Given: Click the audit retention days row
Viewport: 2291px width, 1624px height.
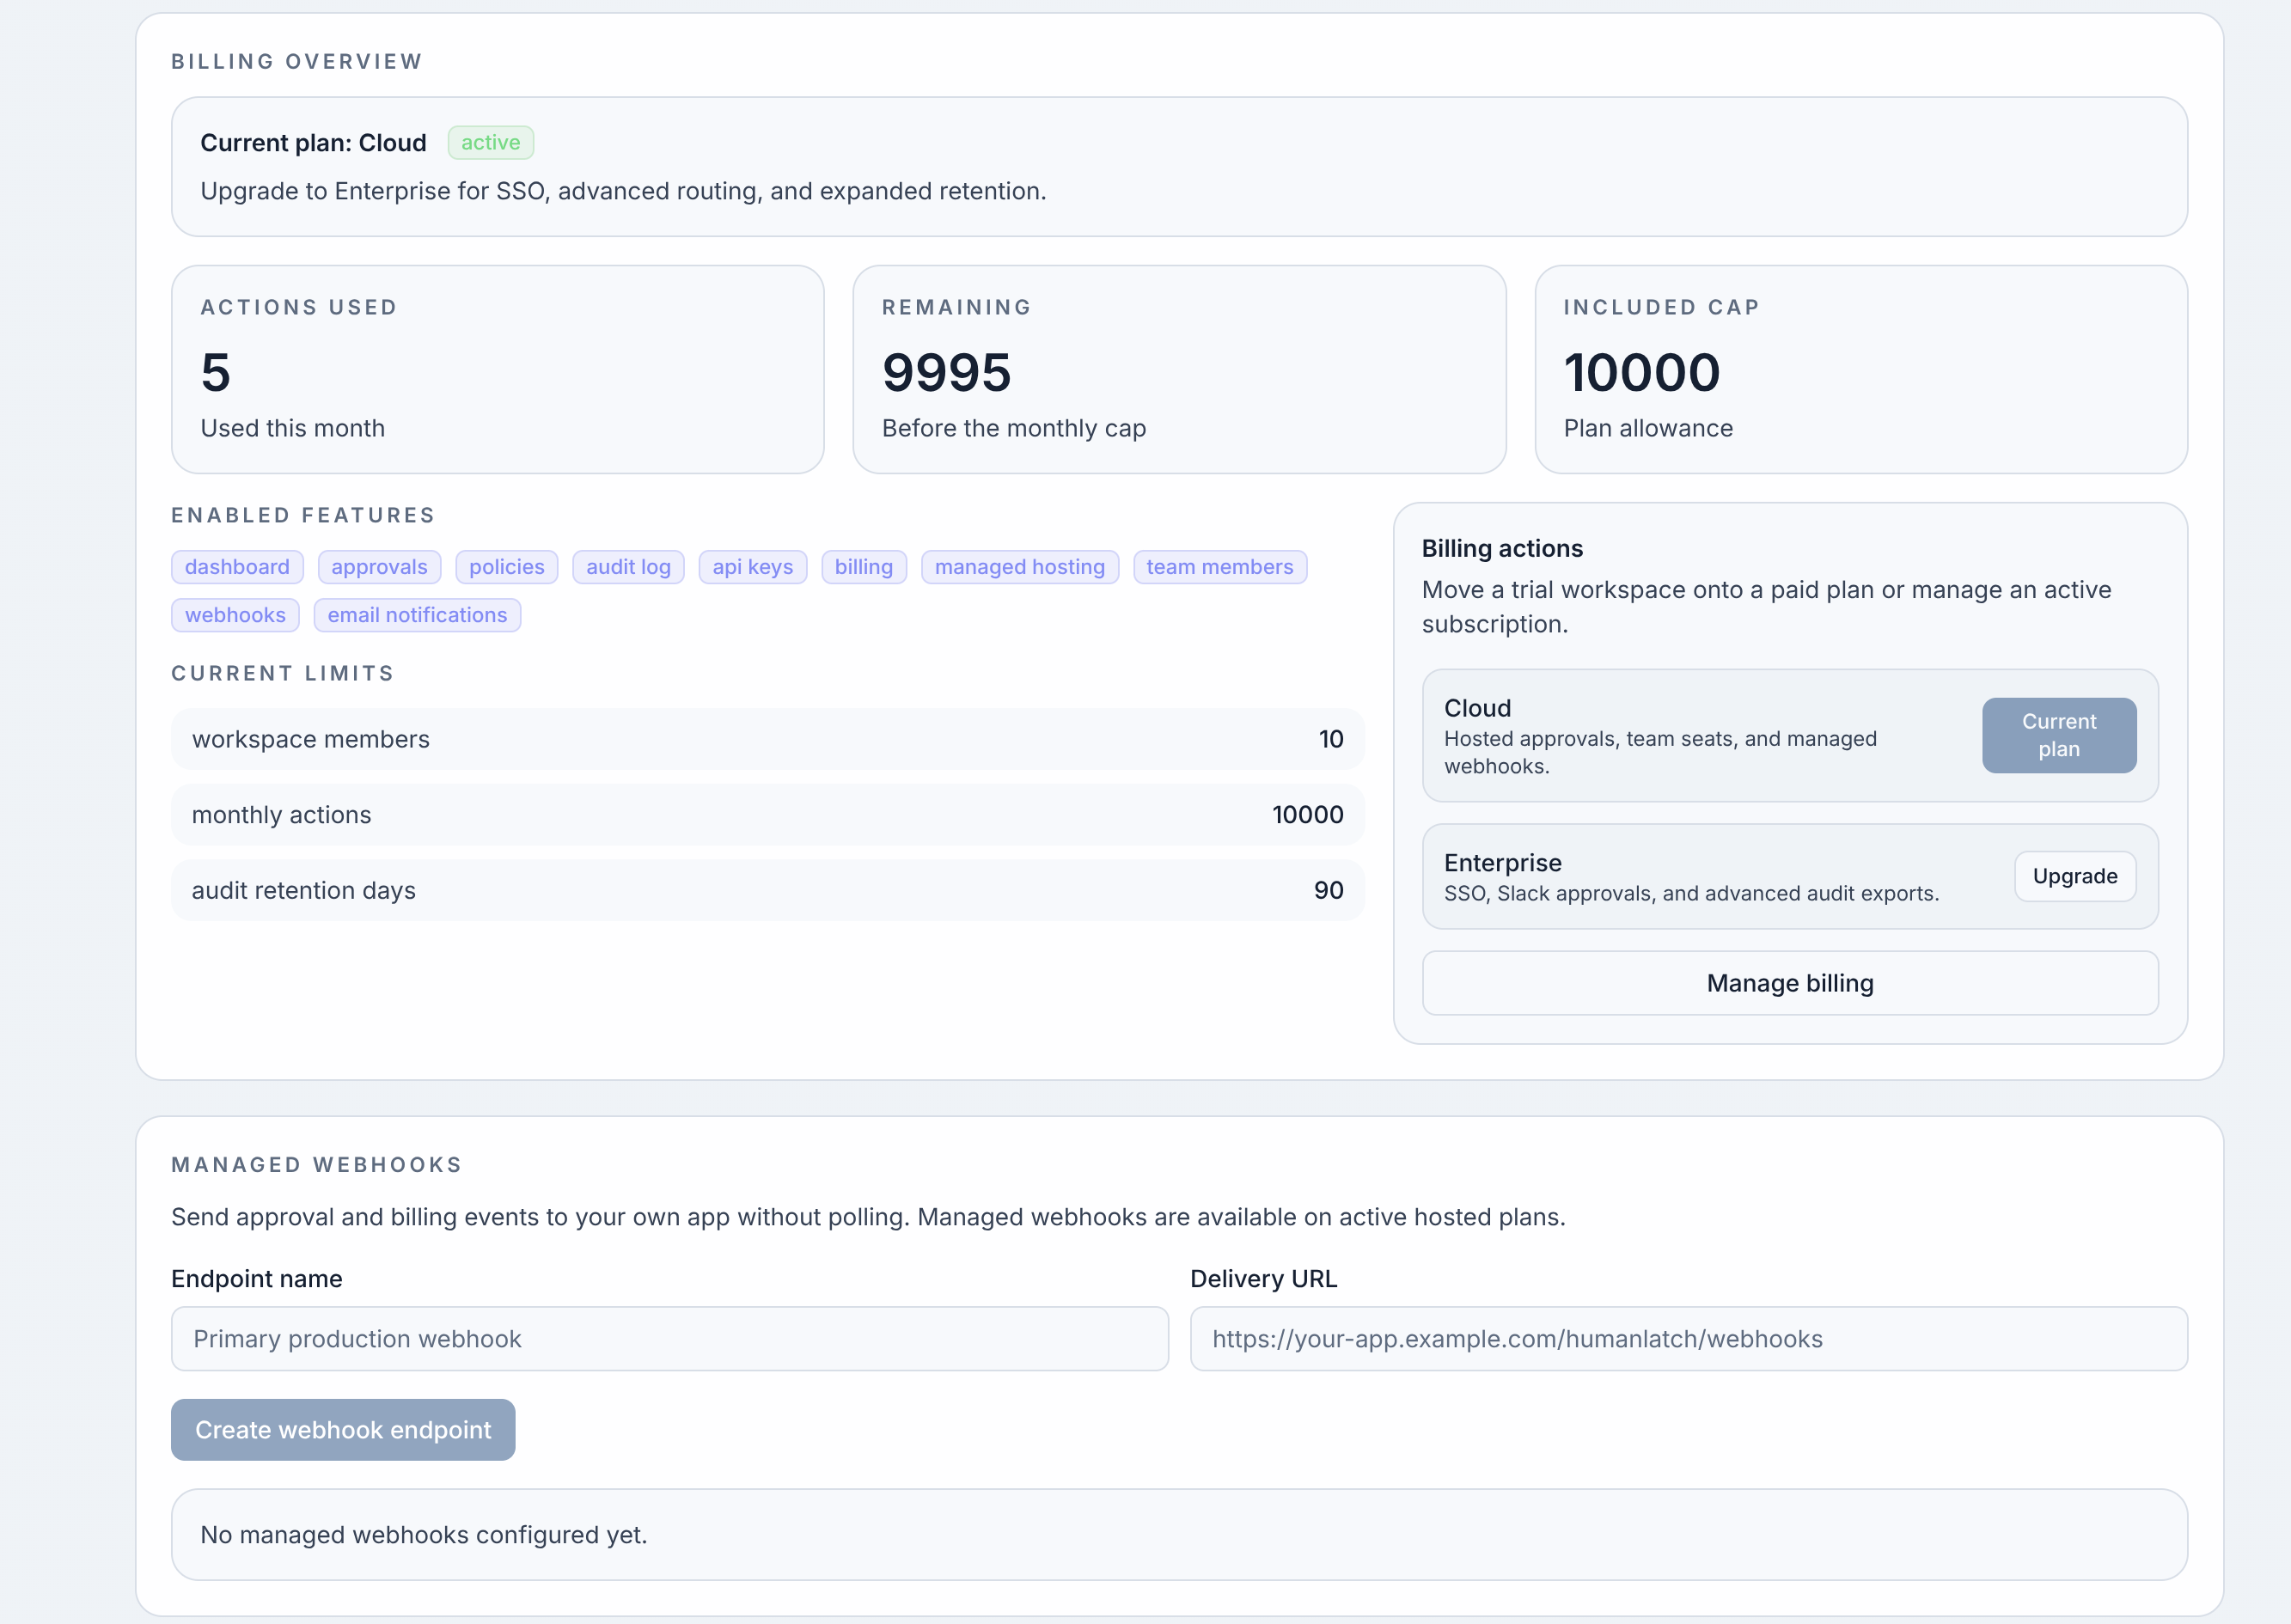Looking at the screenshot, I should tap(767, 890).
